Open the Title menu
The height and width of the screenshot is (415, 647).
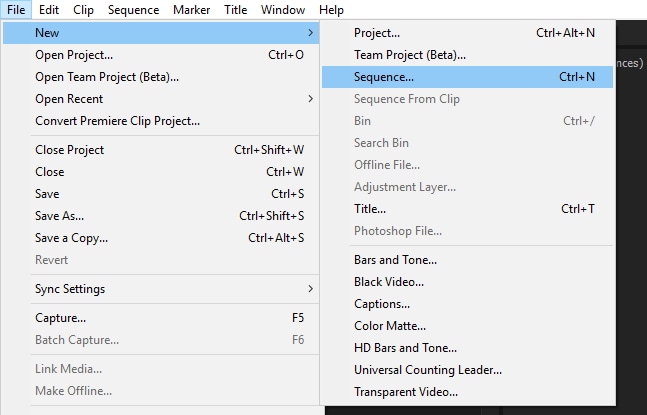[236, 10]
